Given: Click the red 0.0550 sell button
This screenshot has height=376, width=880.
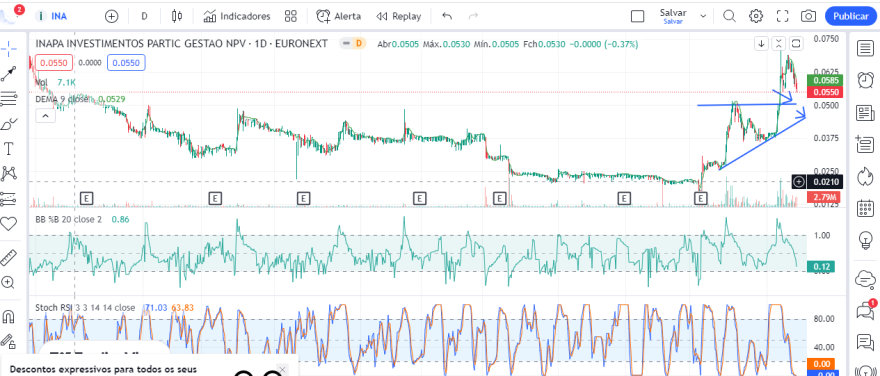Looking at the screenshot, I should click(x=54, y=63).
